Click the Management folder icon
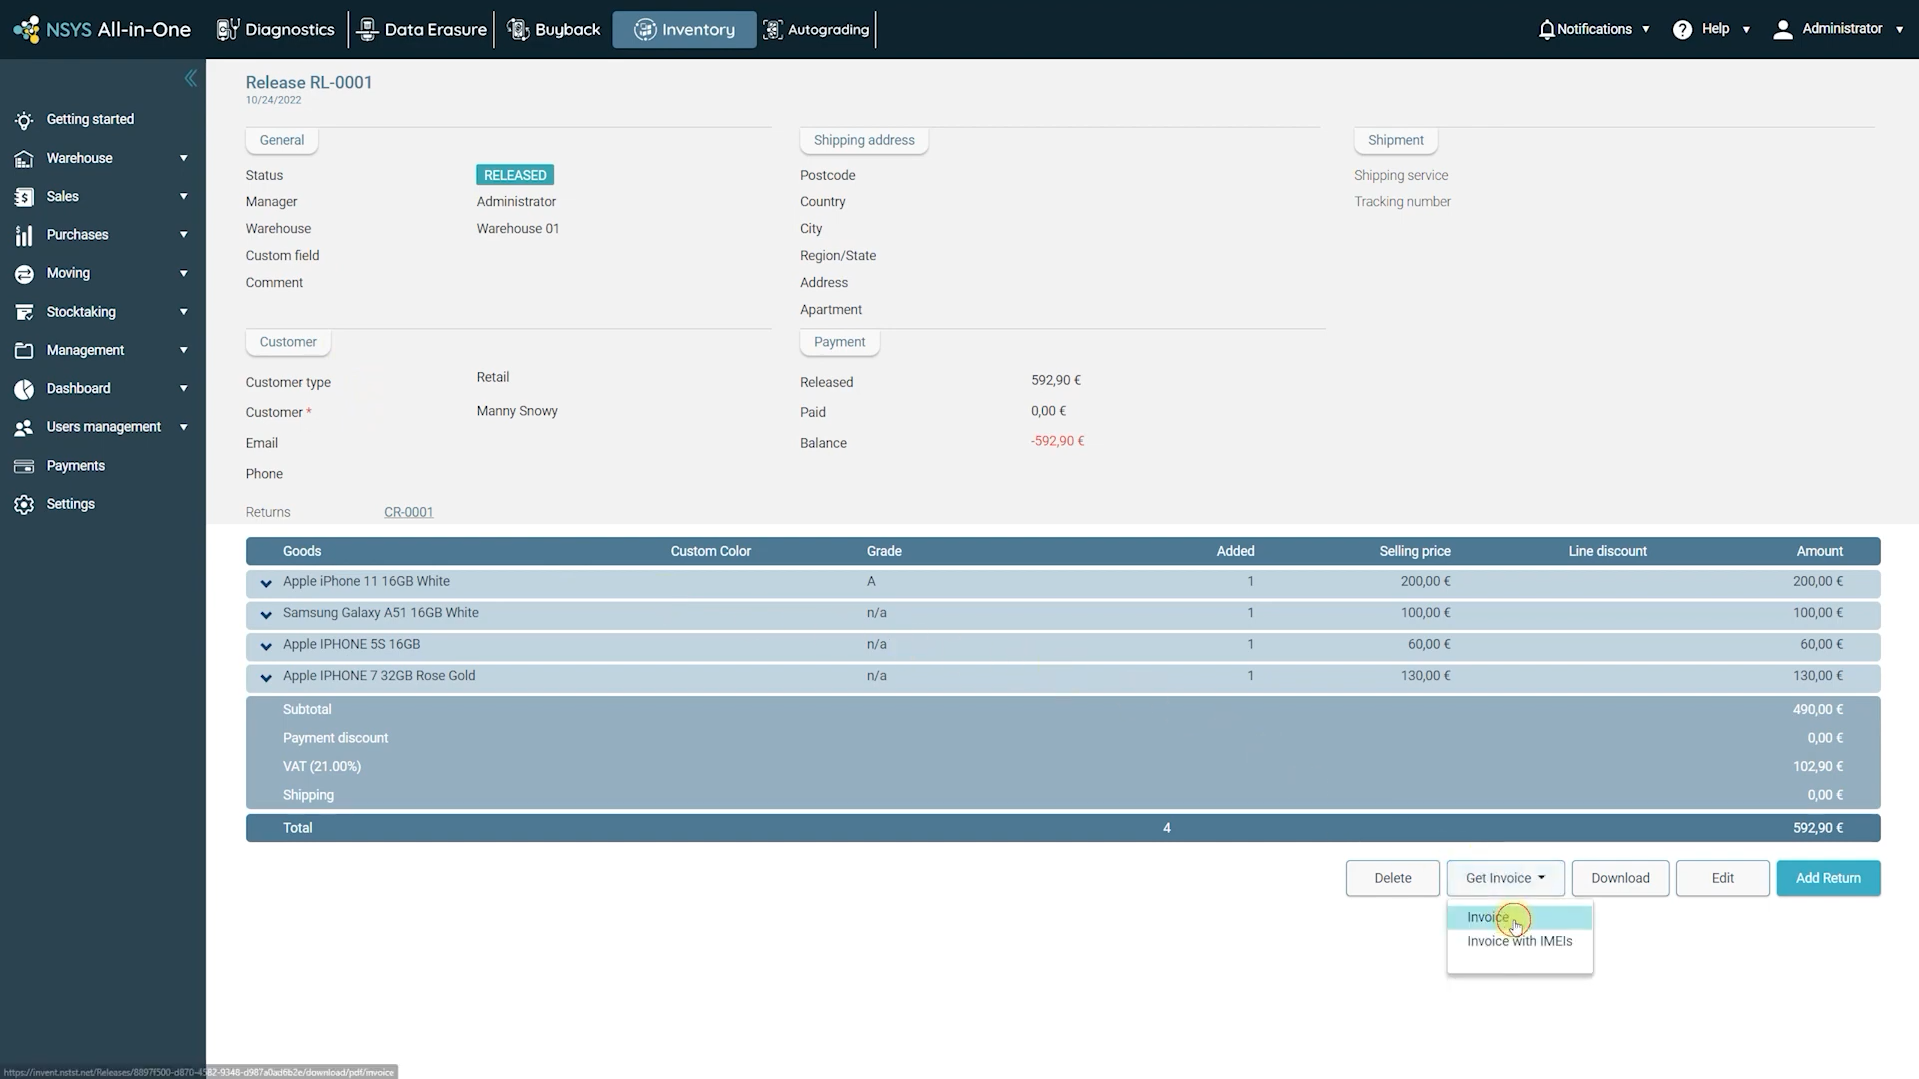 (24, 350)
